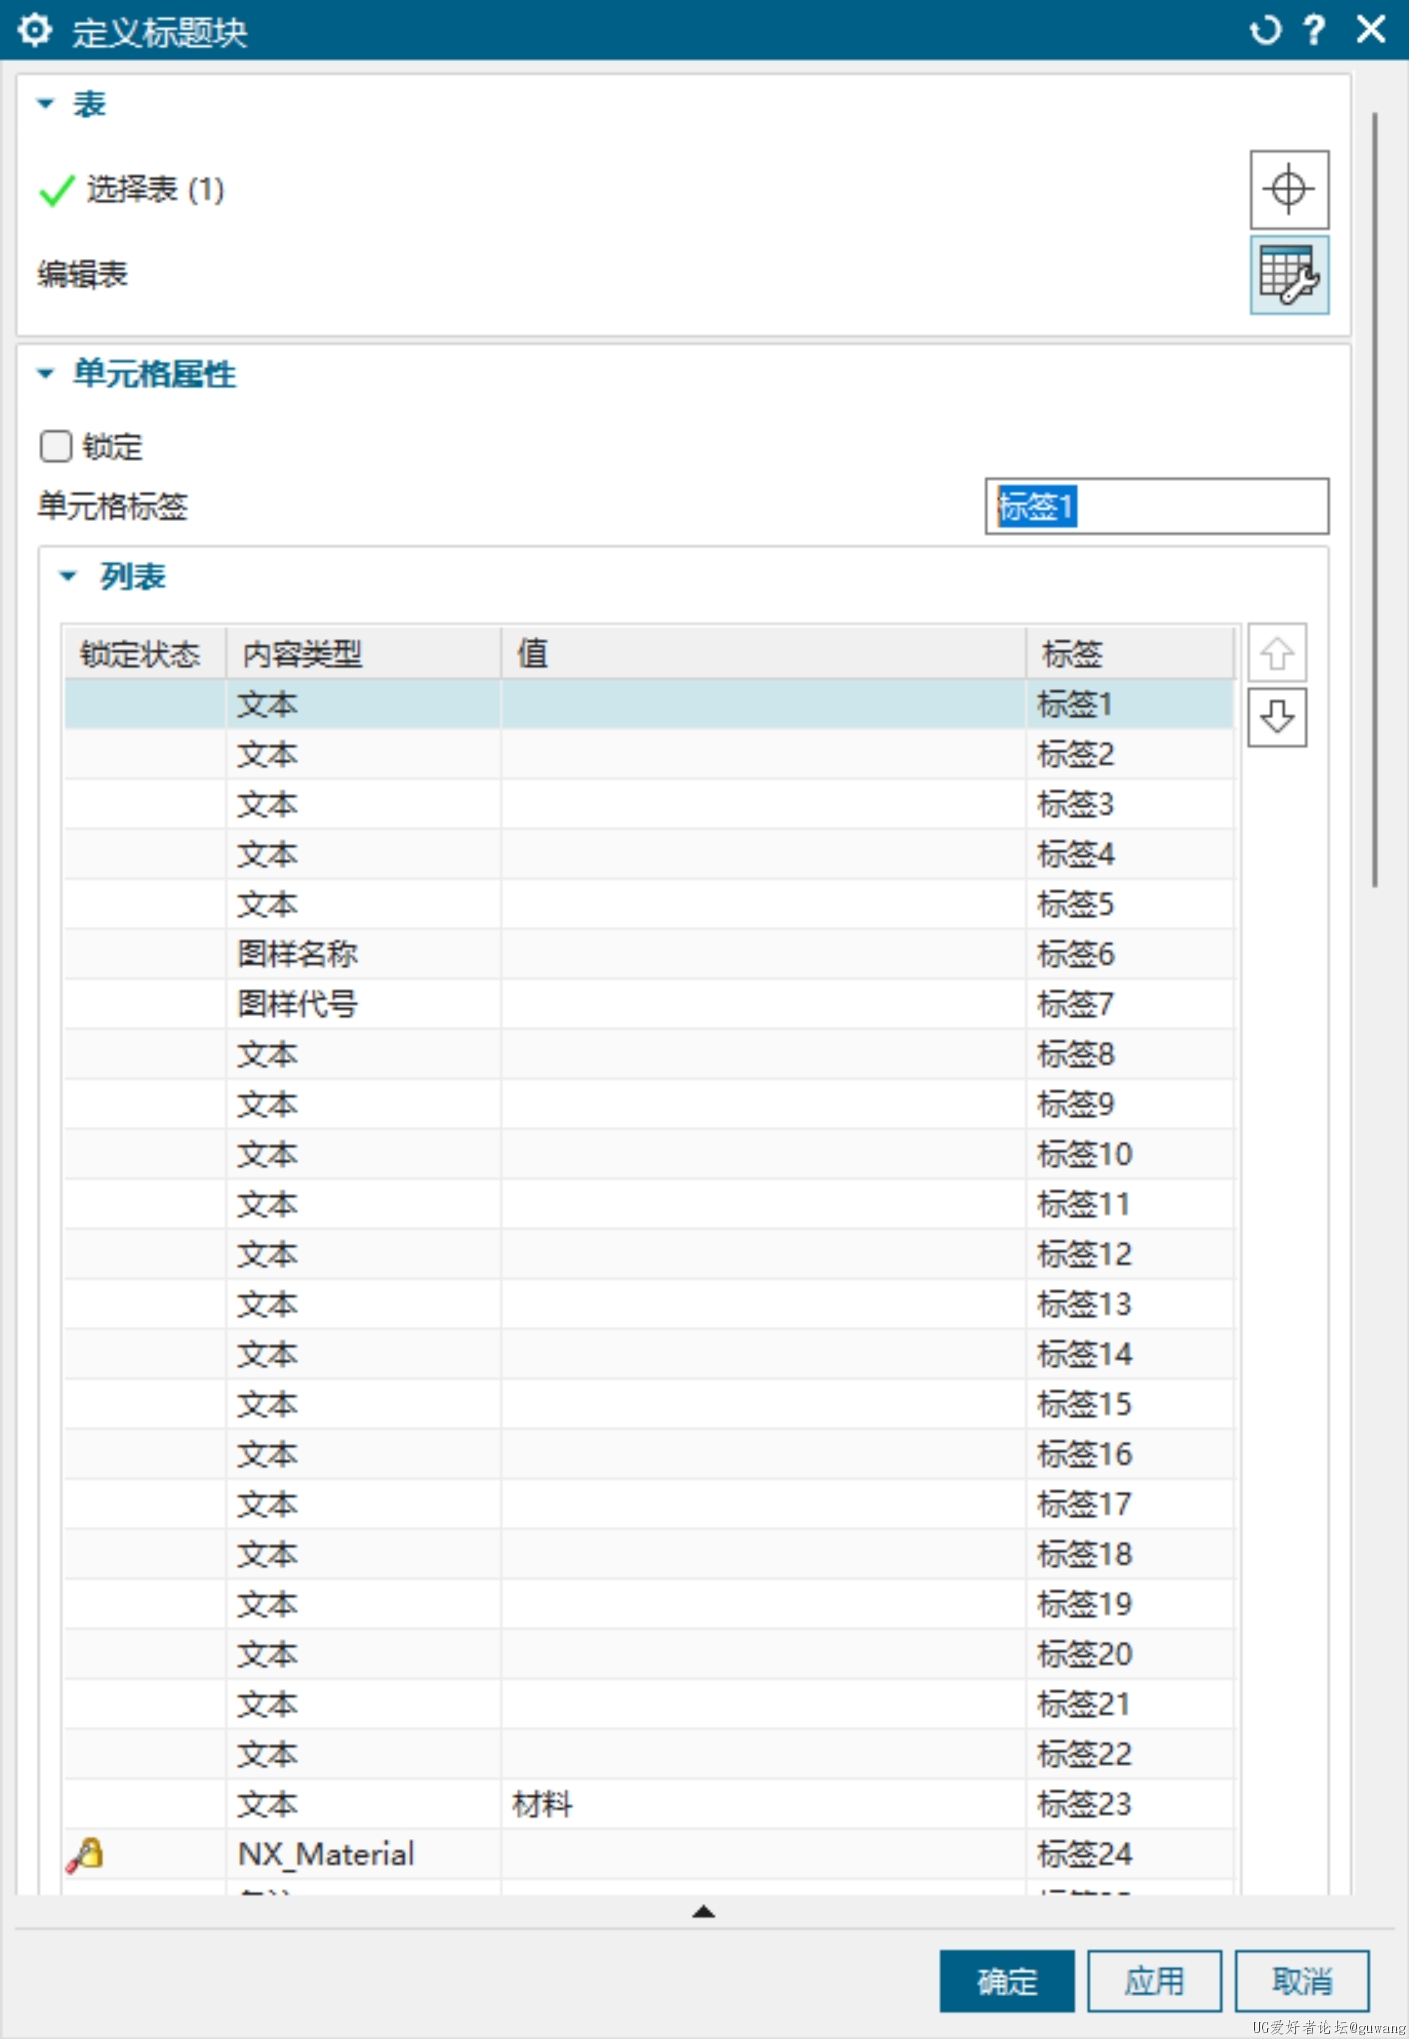1409x2039 pixels.
Task: Collapse the 单元格属性 section
Action: [45, 374]
